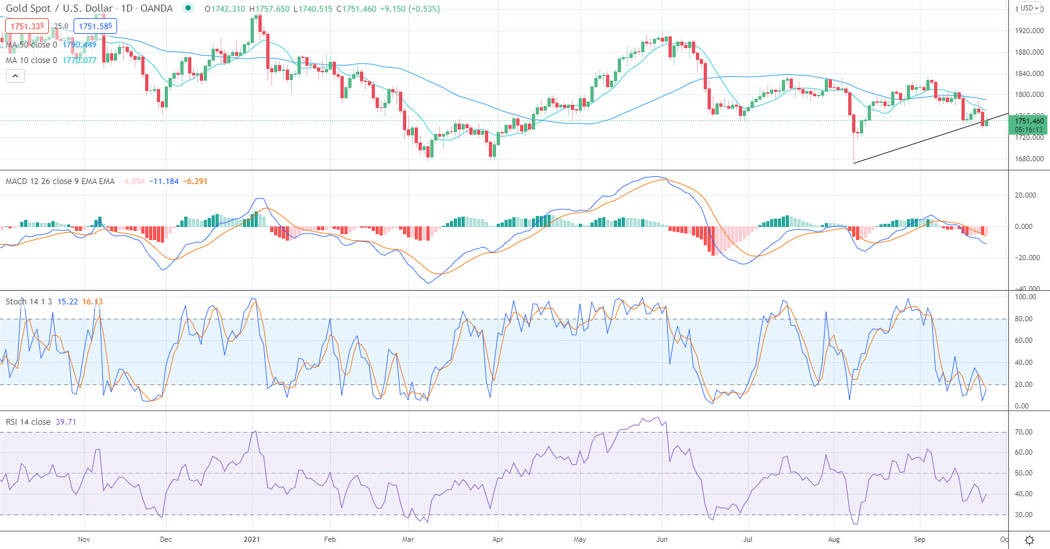Image resolution: width=1050 pixels, height=549 pixels.
Task: Click the Dec label on time axis
Action: (166, 539)
